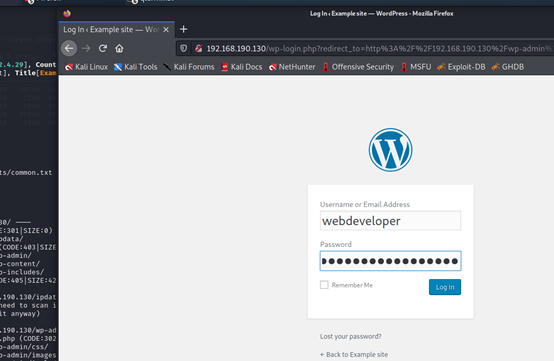Click the WordPress logo
The height and width of the screenshot is (361, 554).
pos(390,150)
